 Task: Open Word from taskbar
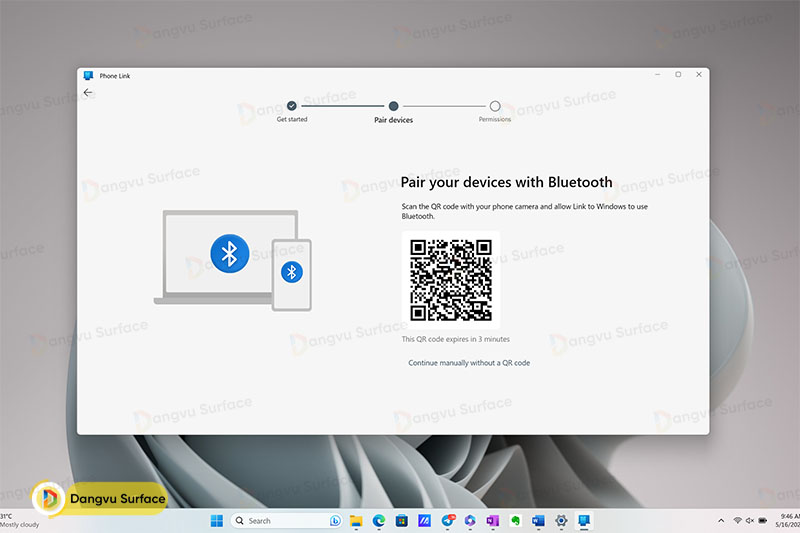538,521
